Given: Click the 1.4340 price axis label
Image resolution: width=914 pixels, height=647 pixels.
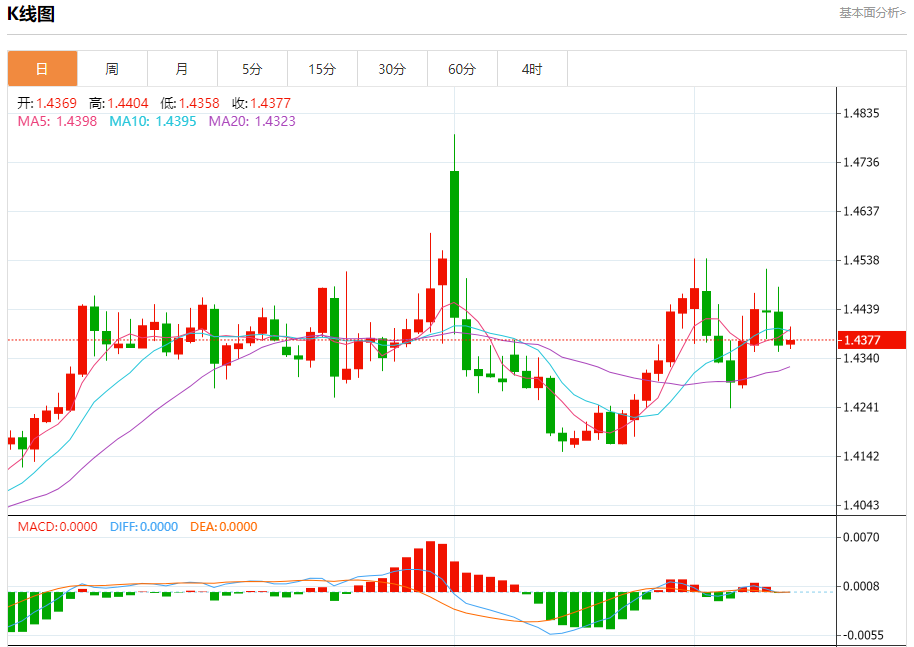Looking at the screenshot, I should pyautogui.click(x=861, y=358).
